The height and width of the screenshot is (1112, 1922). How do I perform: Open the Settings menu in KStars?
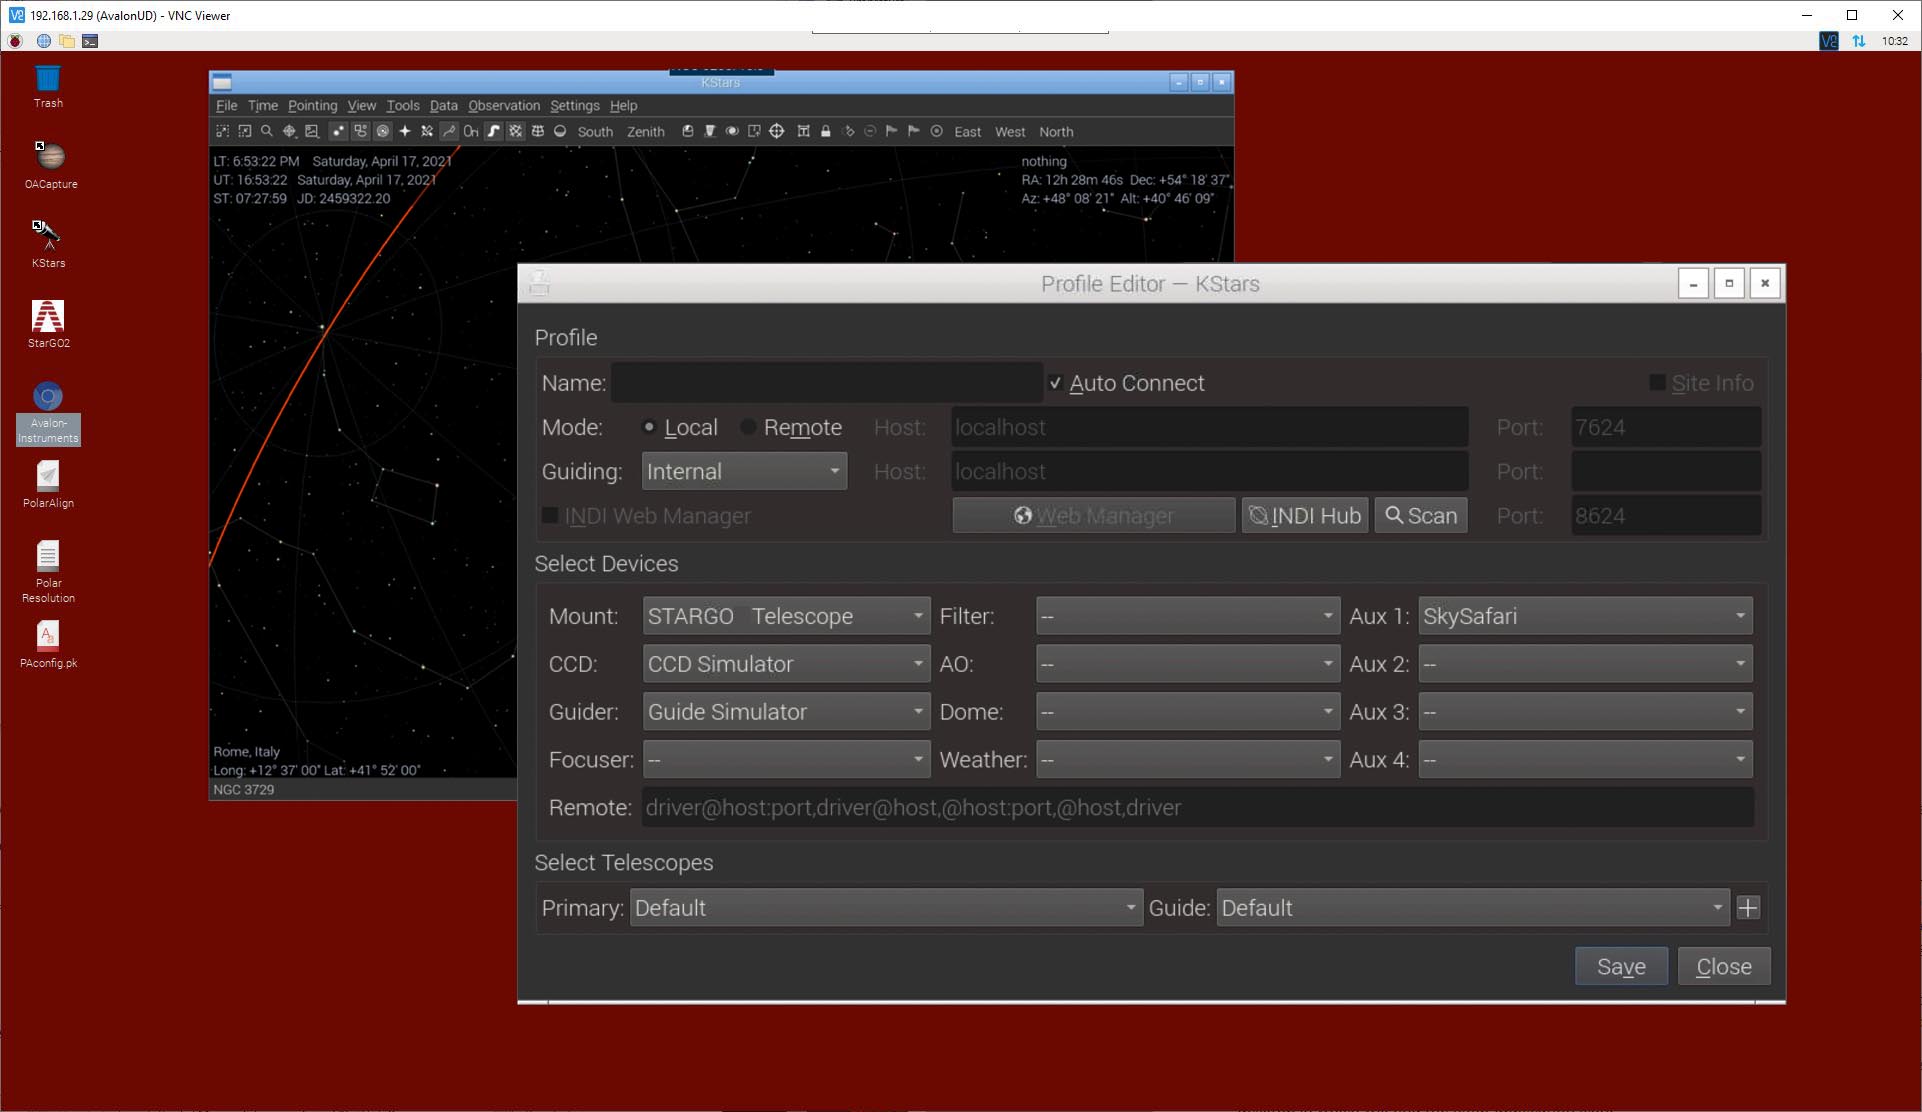575,105
